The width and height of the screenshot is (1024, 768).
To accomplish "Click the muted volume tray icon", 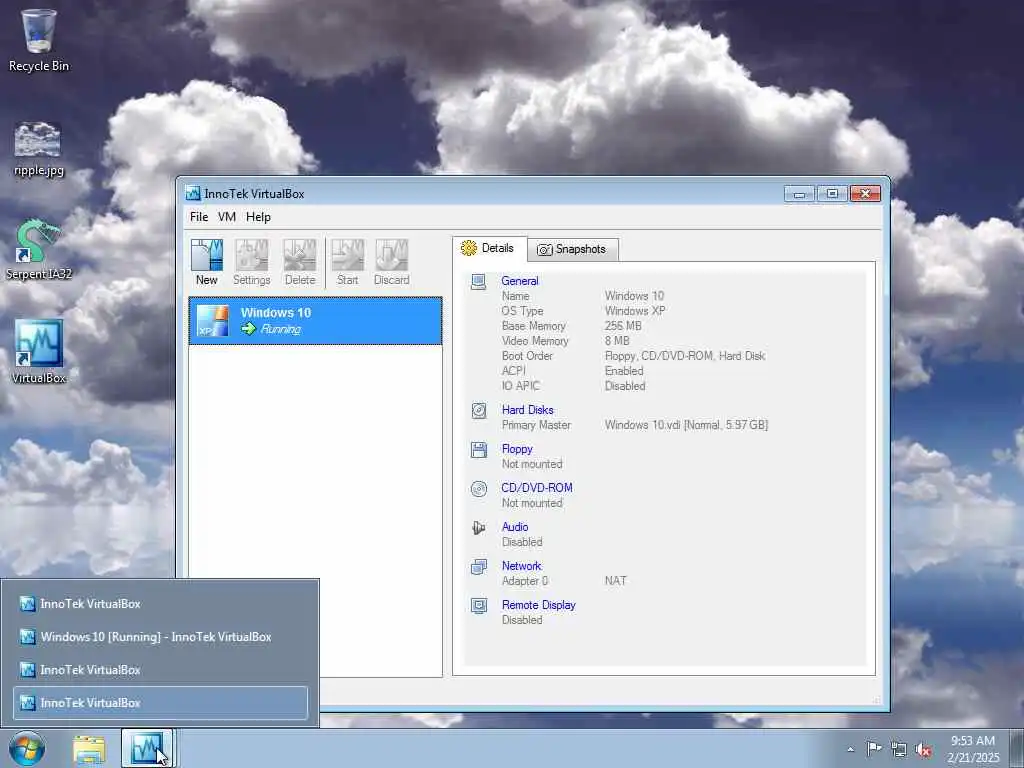I will pos(923,750).
